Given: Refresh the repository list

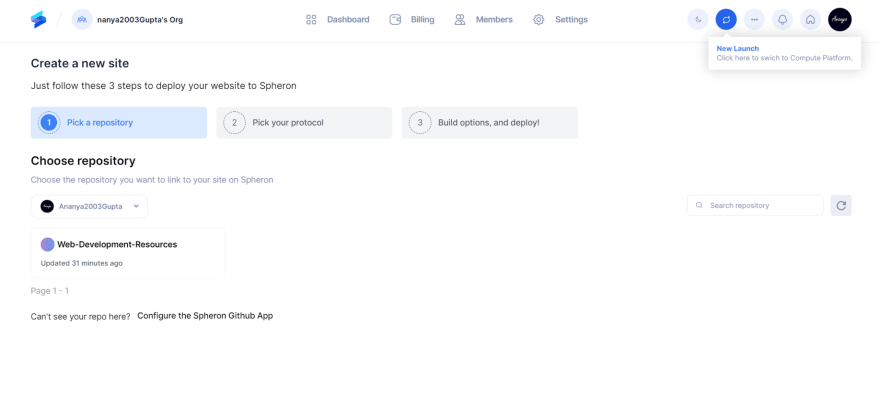Looking at the screenshot, I should [841, 205].
